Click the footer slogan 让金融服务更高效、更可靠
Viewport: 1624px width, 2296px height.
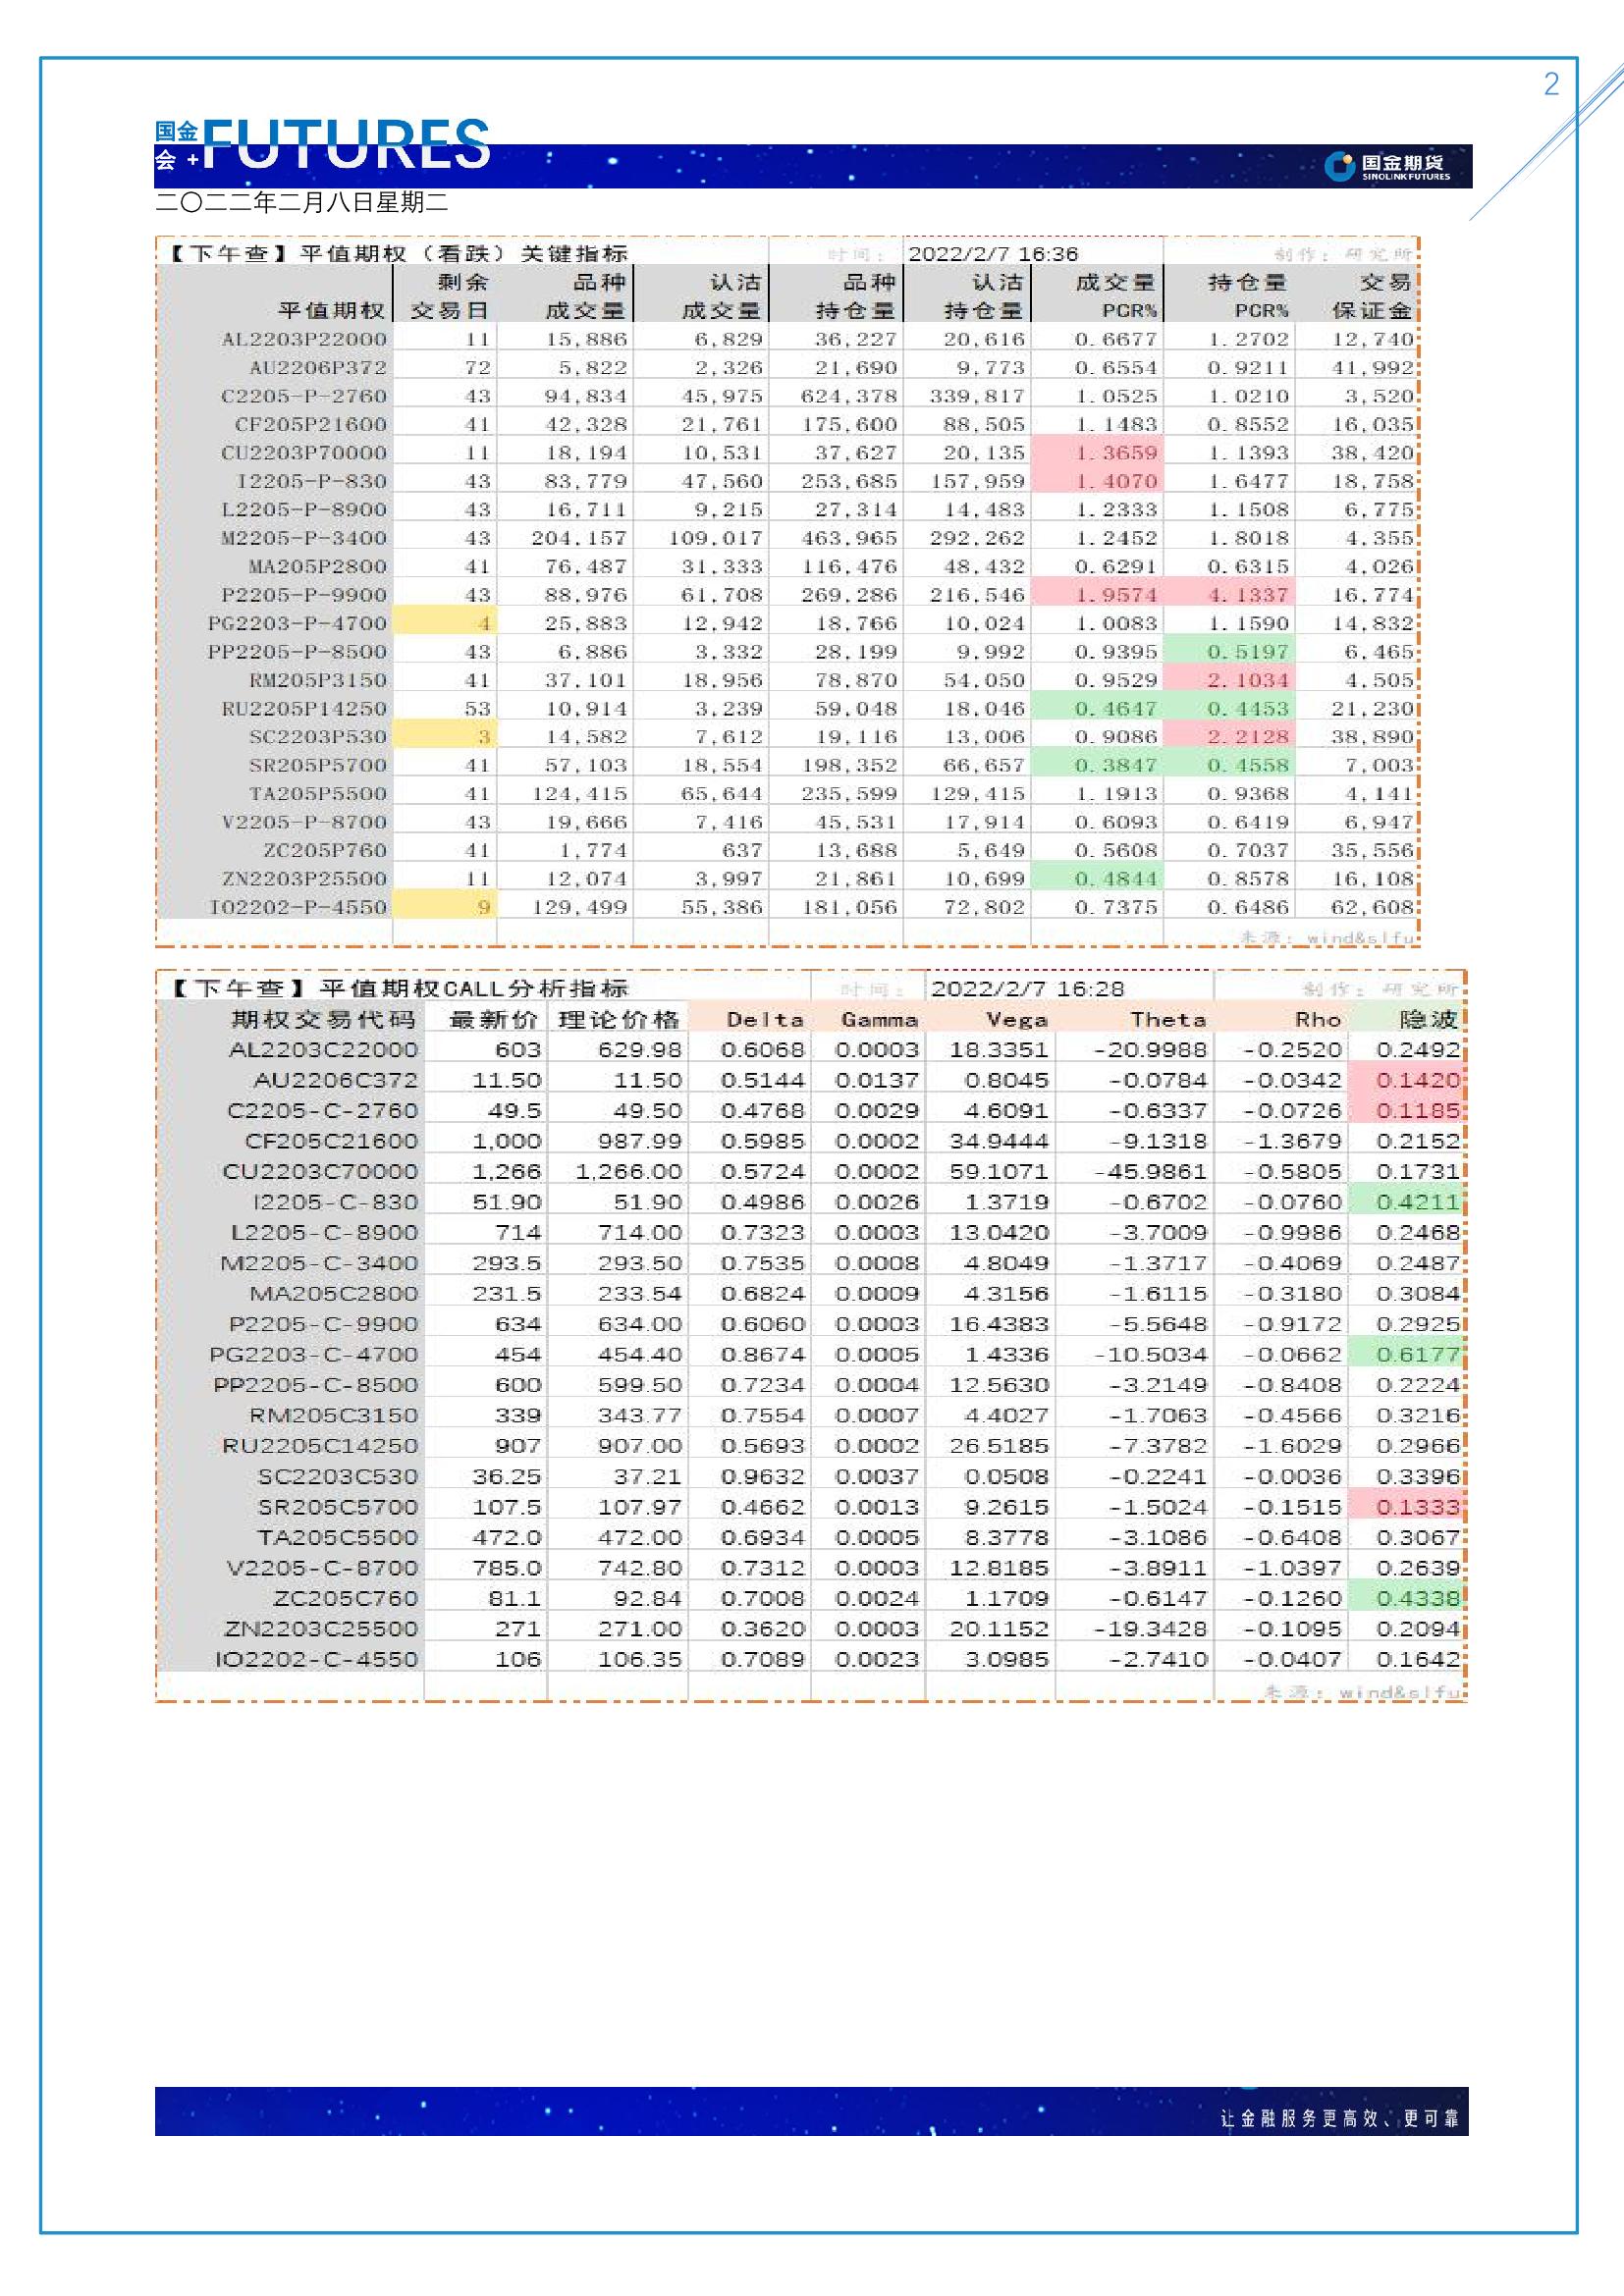tap(1339, 2117)
